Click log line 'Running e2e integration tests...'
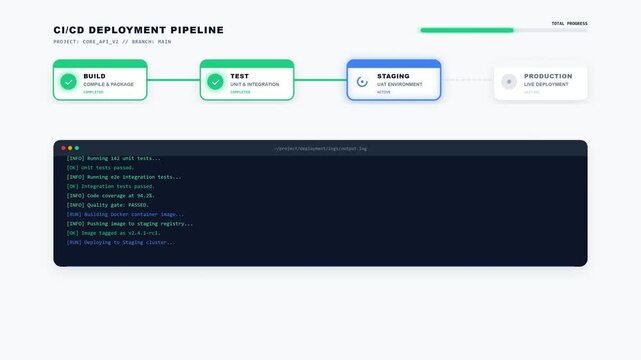This screenshot has width=641, height=360. coord(124,177)
